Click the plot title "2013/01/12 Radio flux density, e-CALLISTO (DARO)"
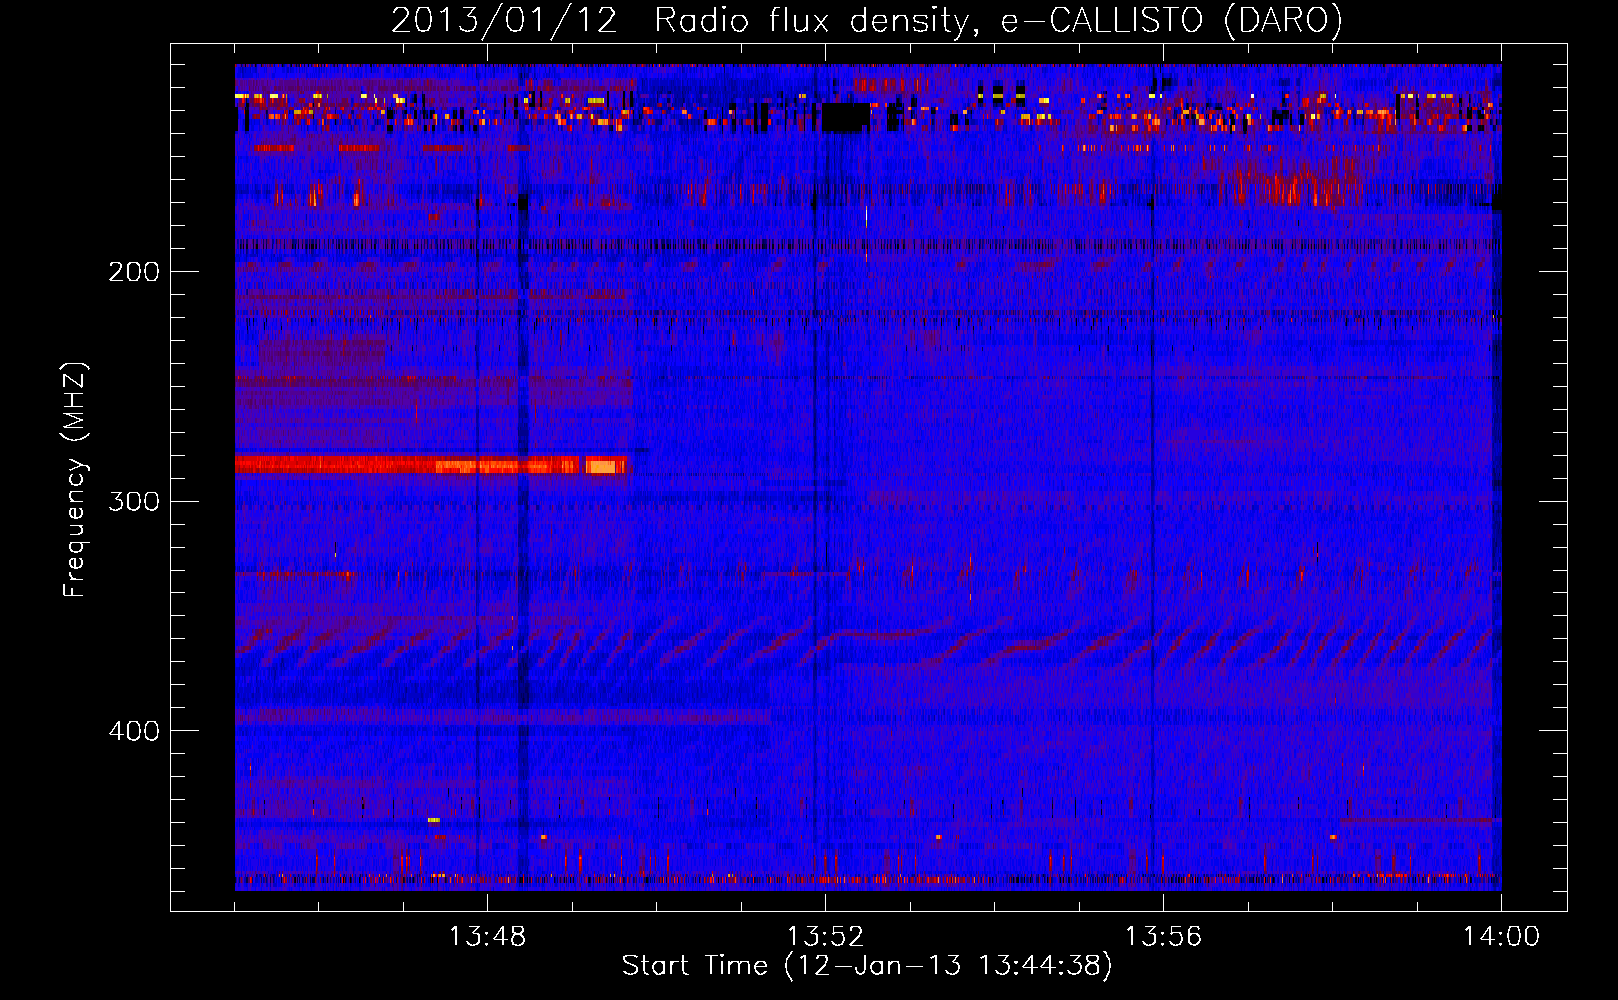The width and height of the screenshot is (1618, 1000). (x=866, y=20)
